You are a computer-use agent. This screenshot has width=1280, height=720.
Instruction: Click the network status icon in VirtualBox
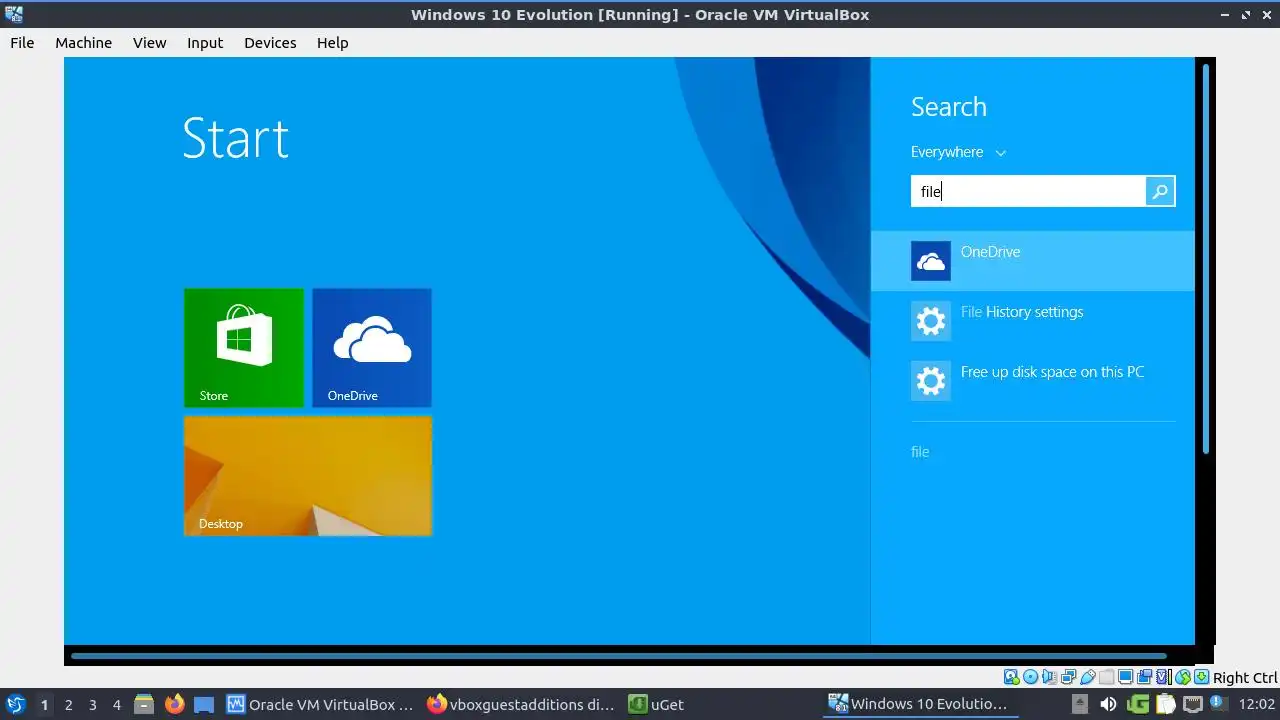pos(1068,678)
